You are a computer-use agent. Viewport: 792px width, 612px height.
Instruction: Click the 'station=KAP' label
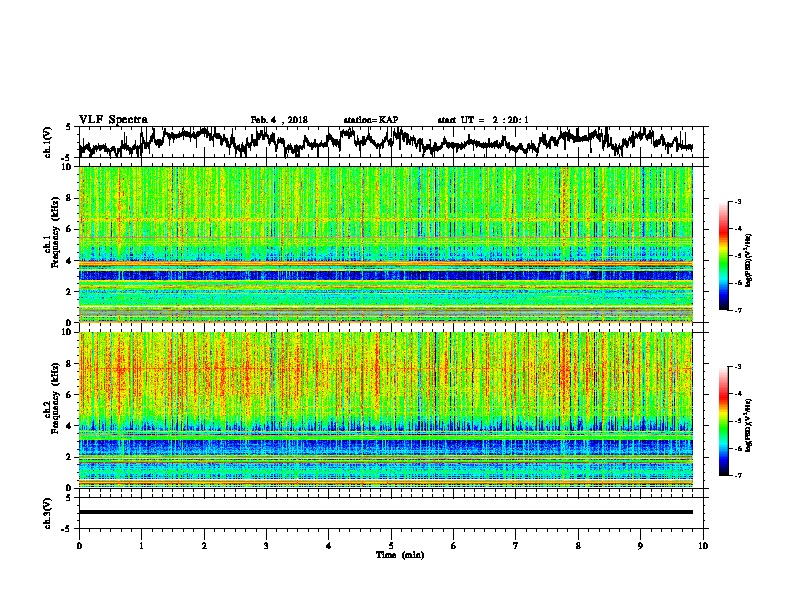(x=371, y=120)
